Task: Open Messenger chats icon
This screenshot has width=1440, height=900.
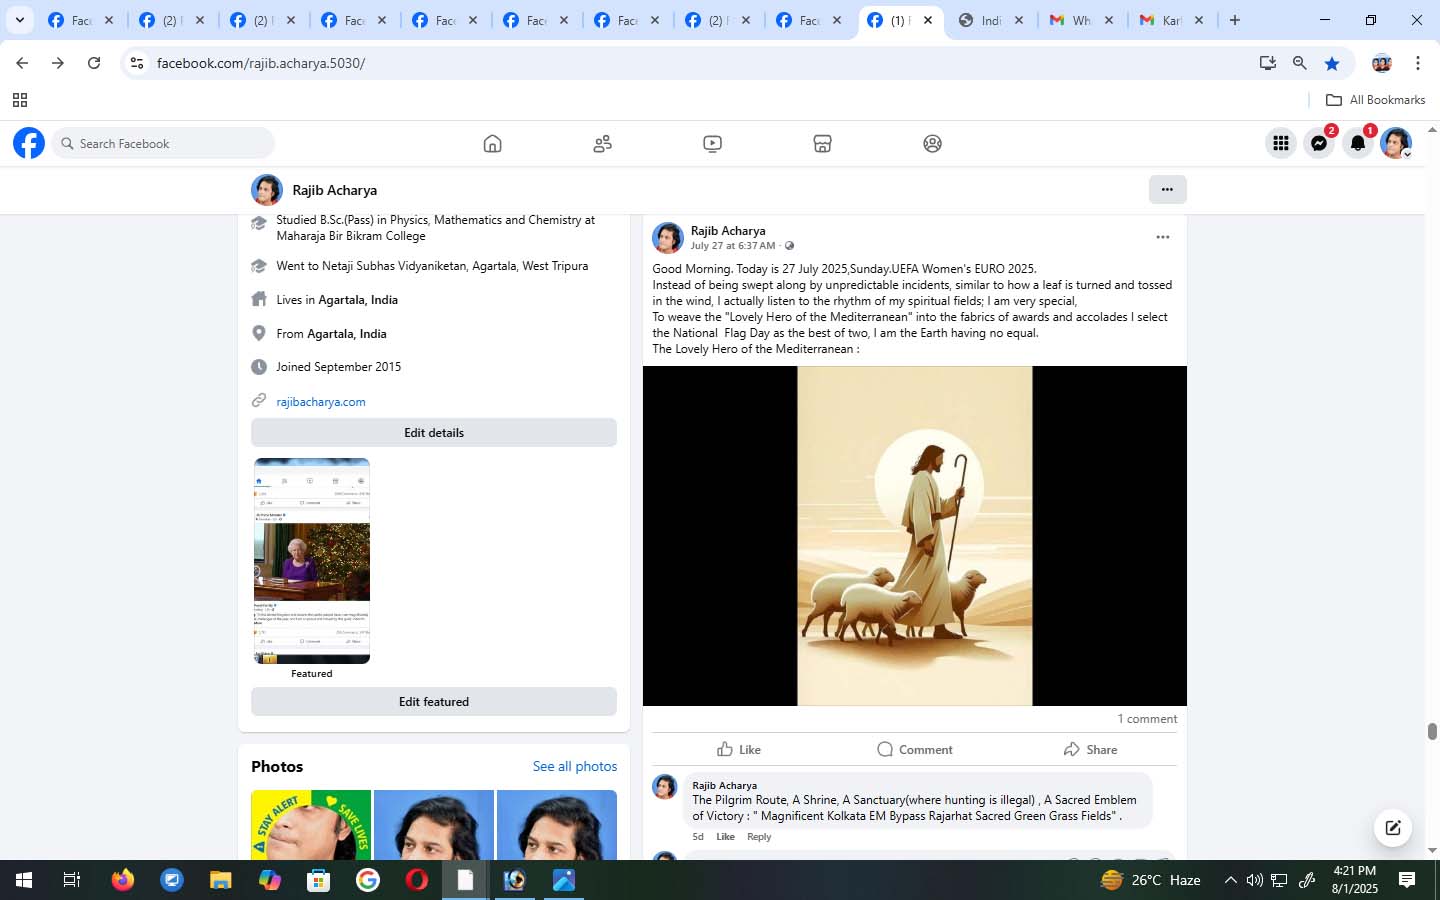Action: click(1319, 143)
